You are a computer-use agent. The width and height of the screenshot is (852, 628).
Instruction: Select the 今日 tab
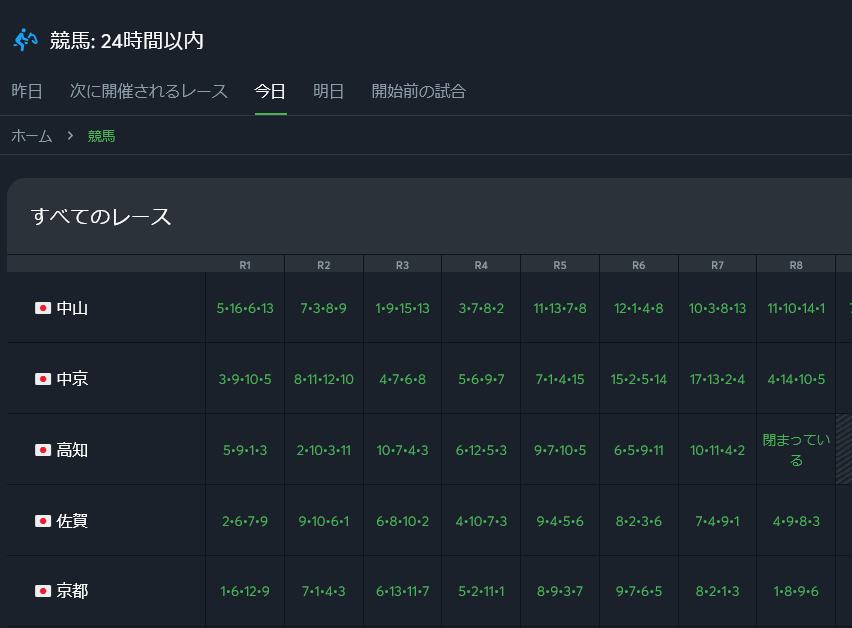[270, 92]
